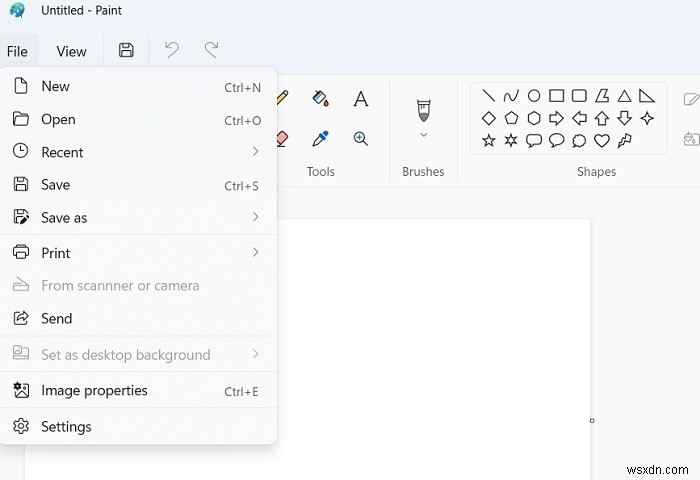Image resolution: width=700 pixels, height=480 pixels.
Task: Select the Magnifier zoom tool
Action: [361, 138]
